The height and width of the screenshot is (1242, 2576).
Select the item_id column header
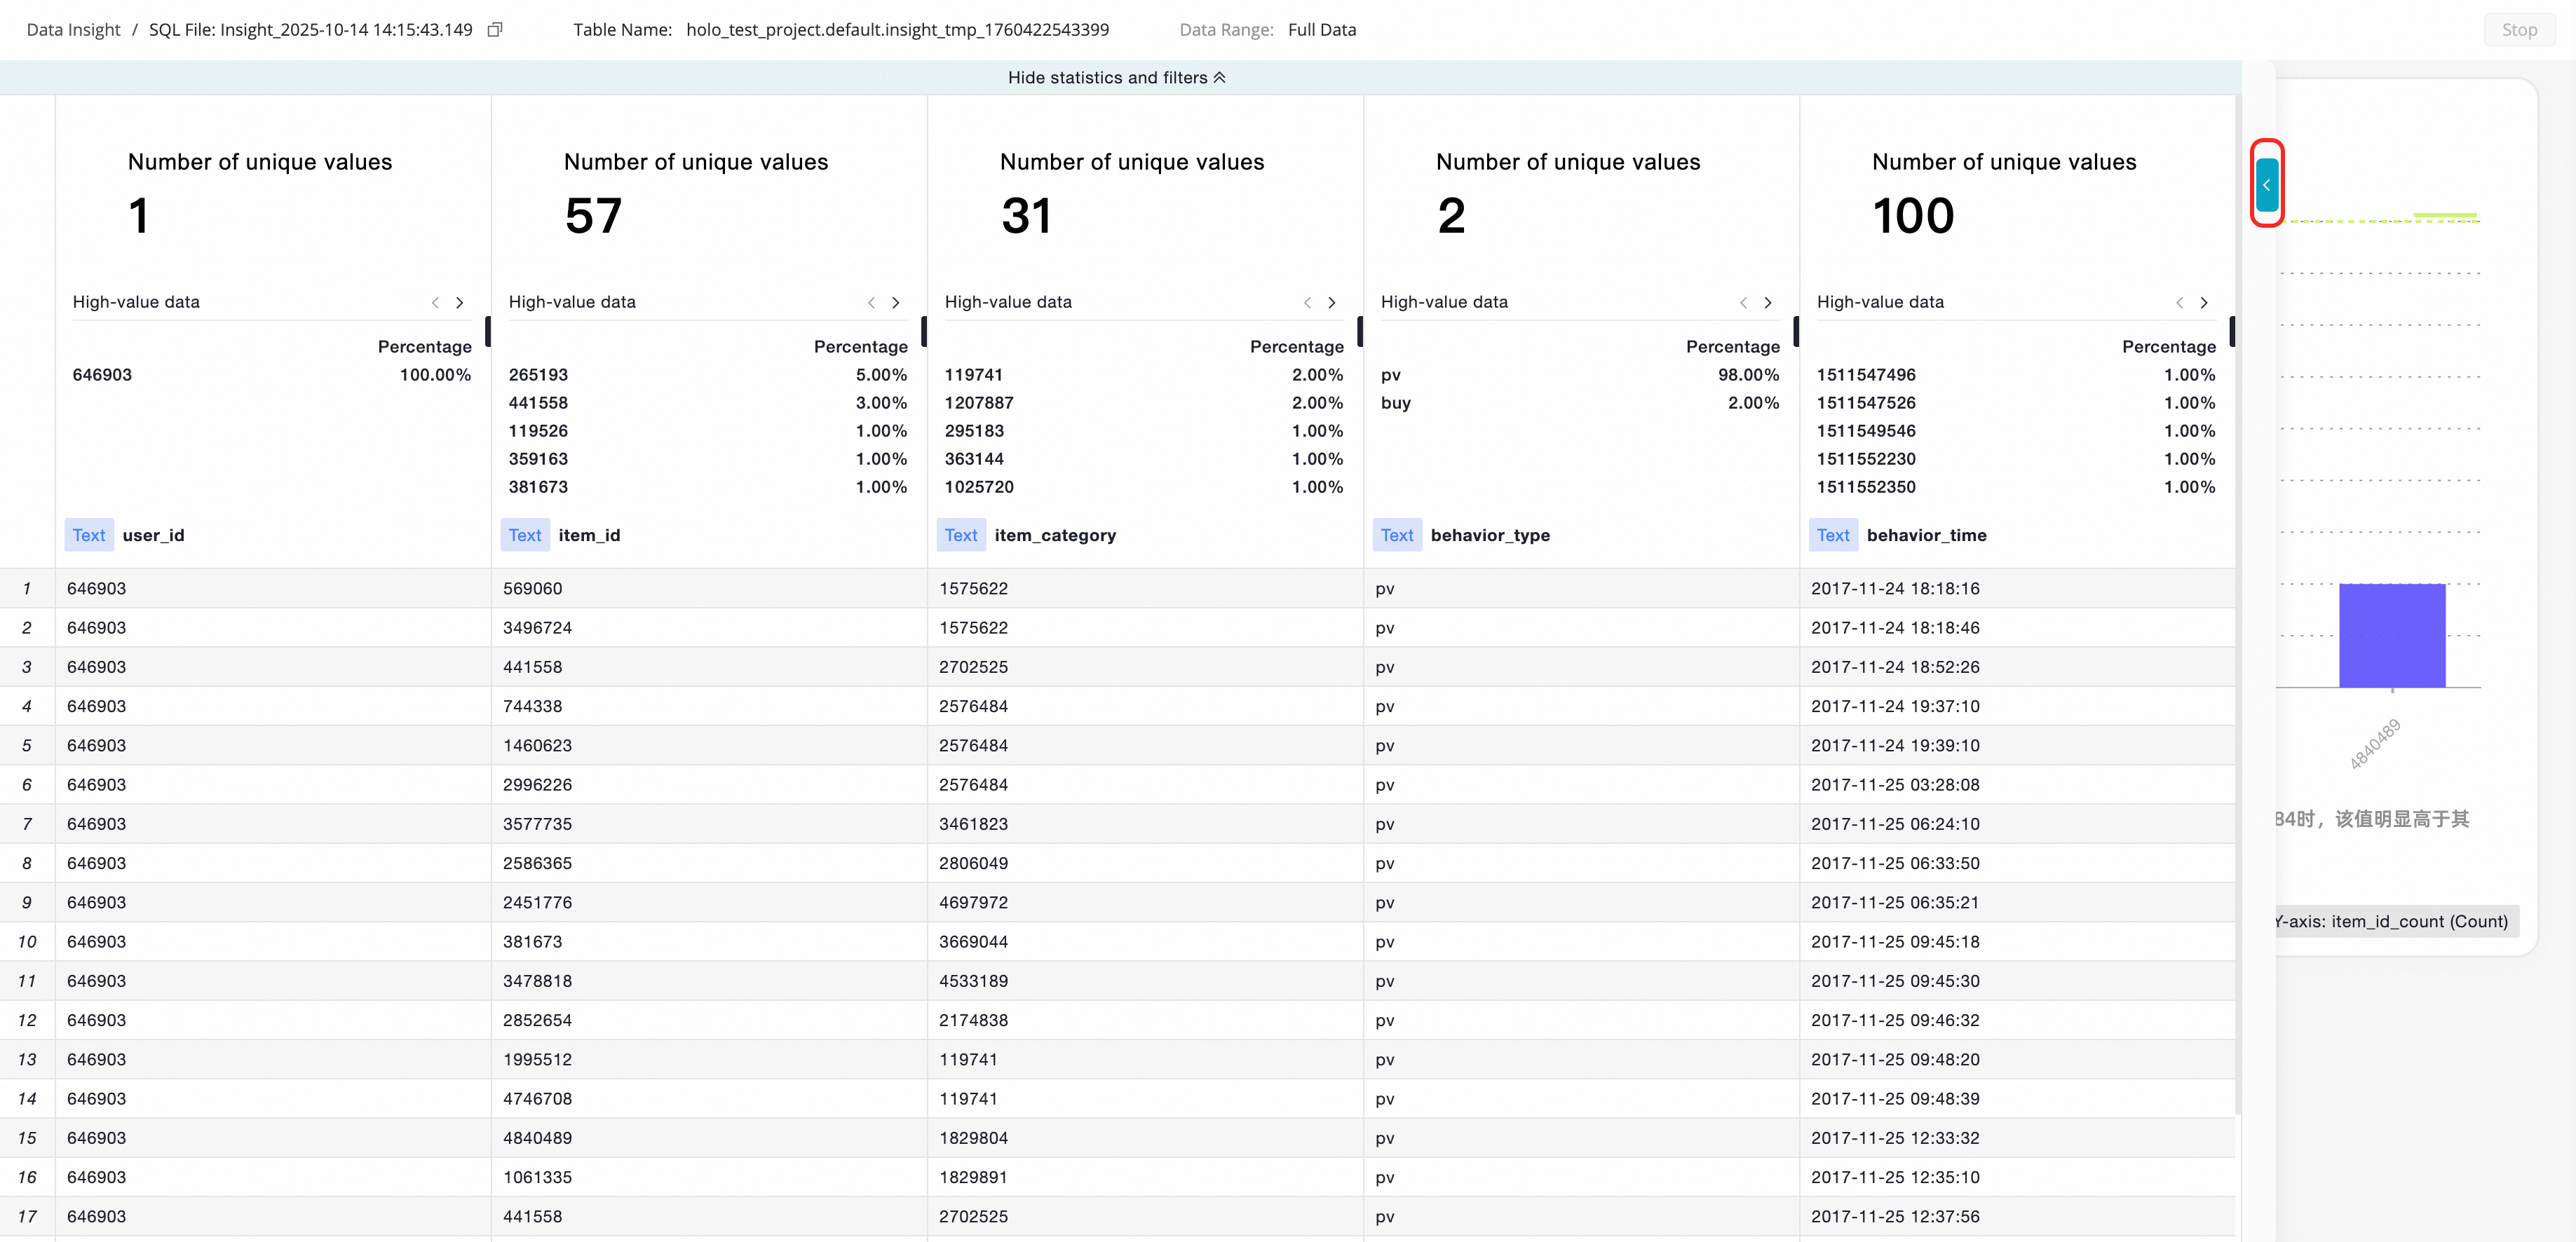589,535
